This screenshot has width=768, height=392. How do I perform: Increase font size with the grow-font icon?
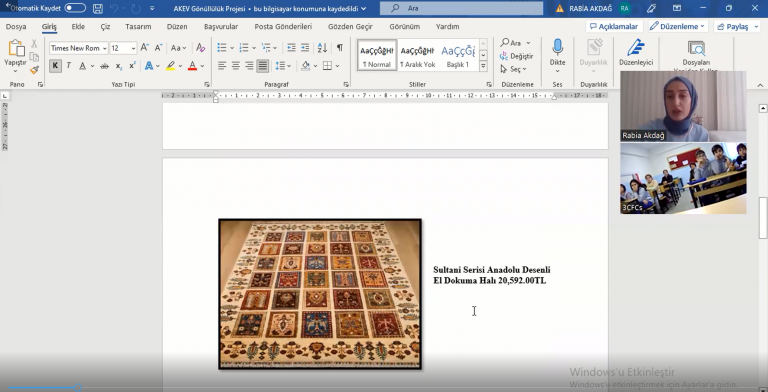[x=144, y=48]
